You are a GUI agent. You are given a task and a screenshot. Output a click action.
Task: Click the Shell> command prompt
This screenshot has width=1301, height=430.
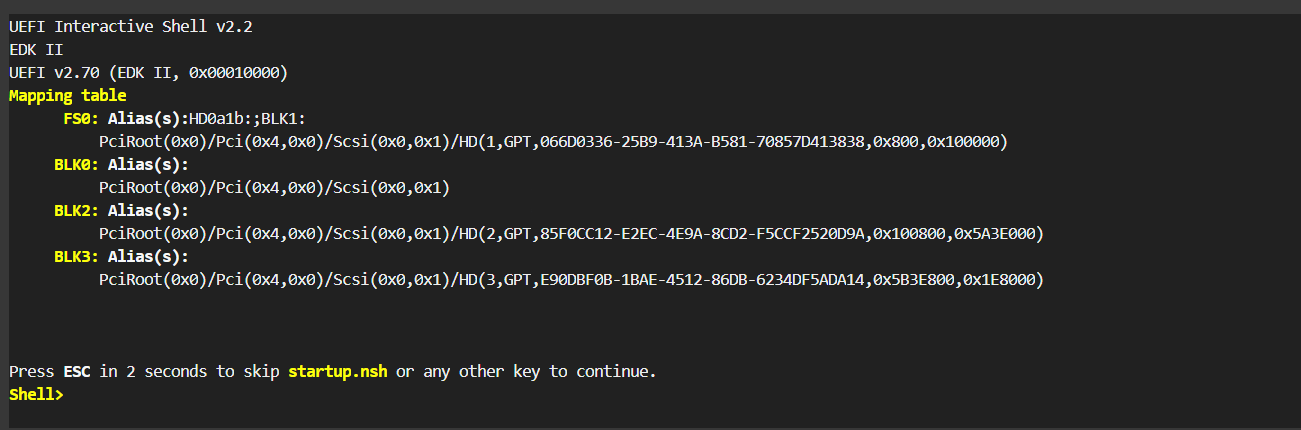pyautogui.click(x=36, y=394)
